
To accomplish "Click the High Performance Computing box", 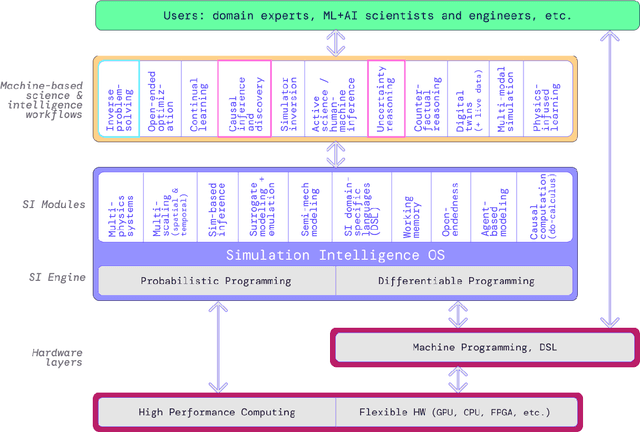I will (x=216, y=412).
